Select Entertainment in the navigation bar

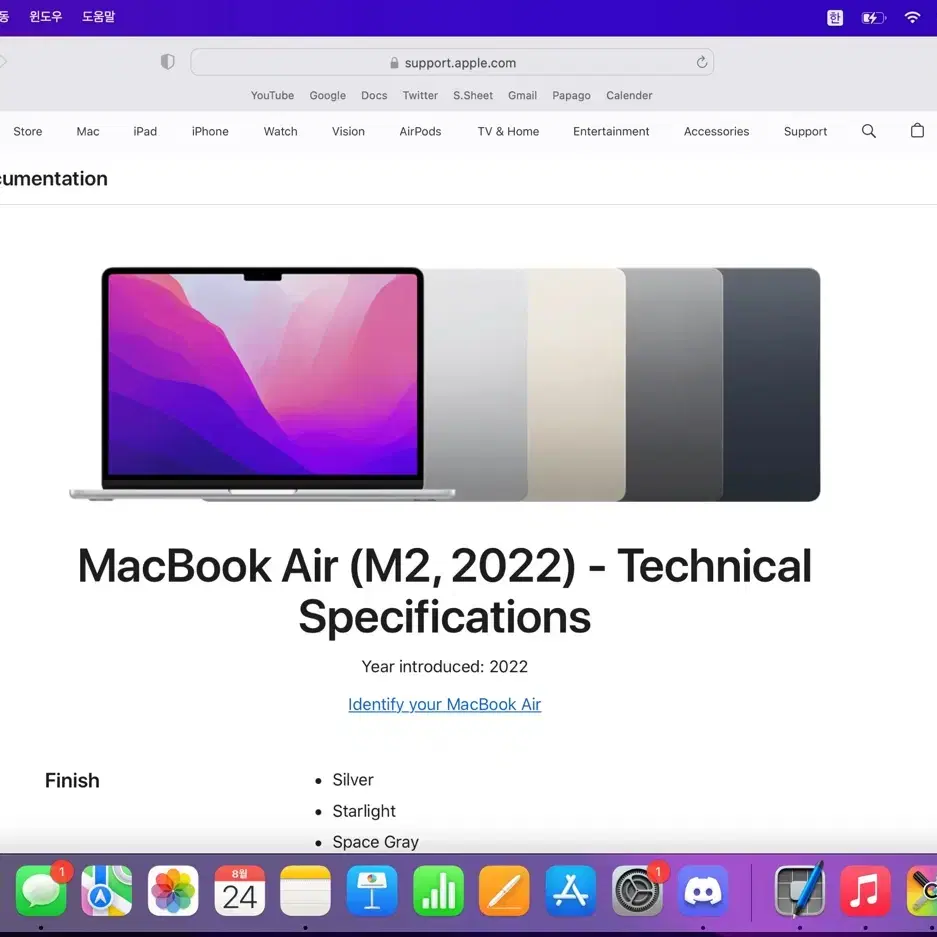click(x=611, y=131)
